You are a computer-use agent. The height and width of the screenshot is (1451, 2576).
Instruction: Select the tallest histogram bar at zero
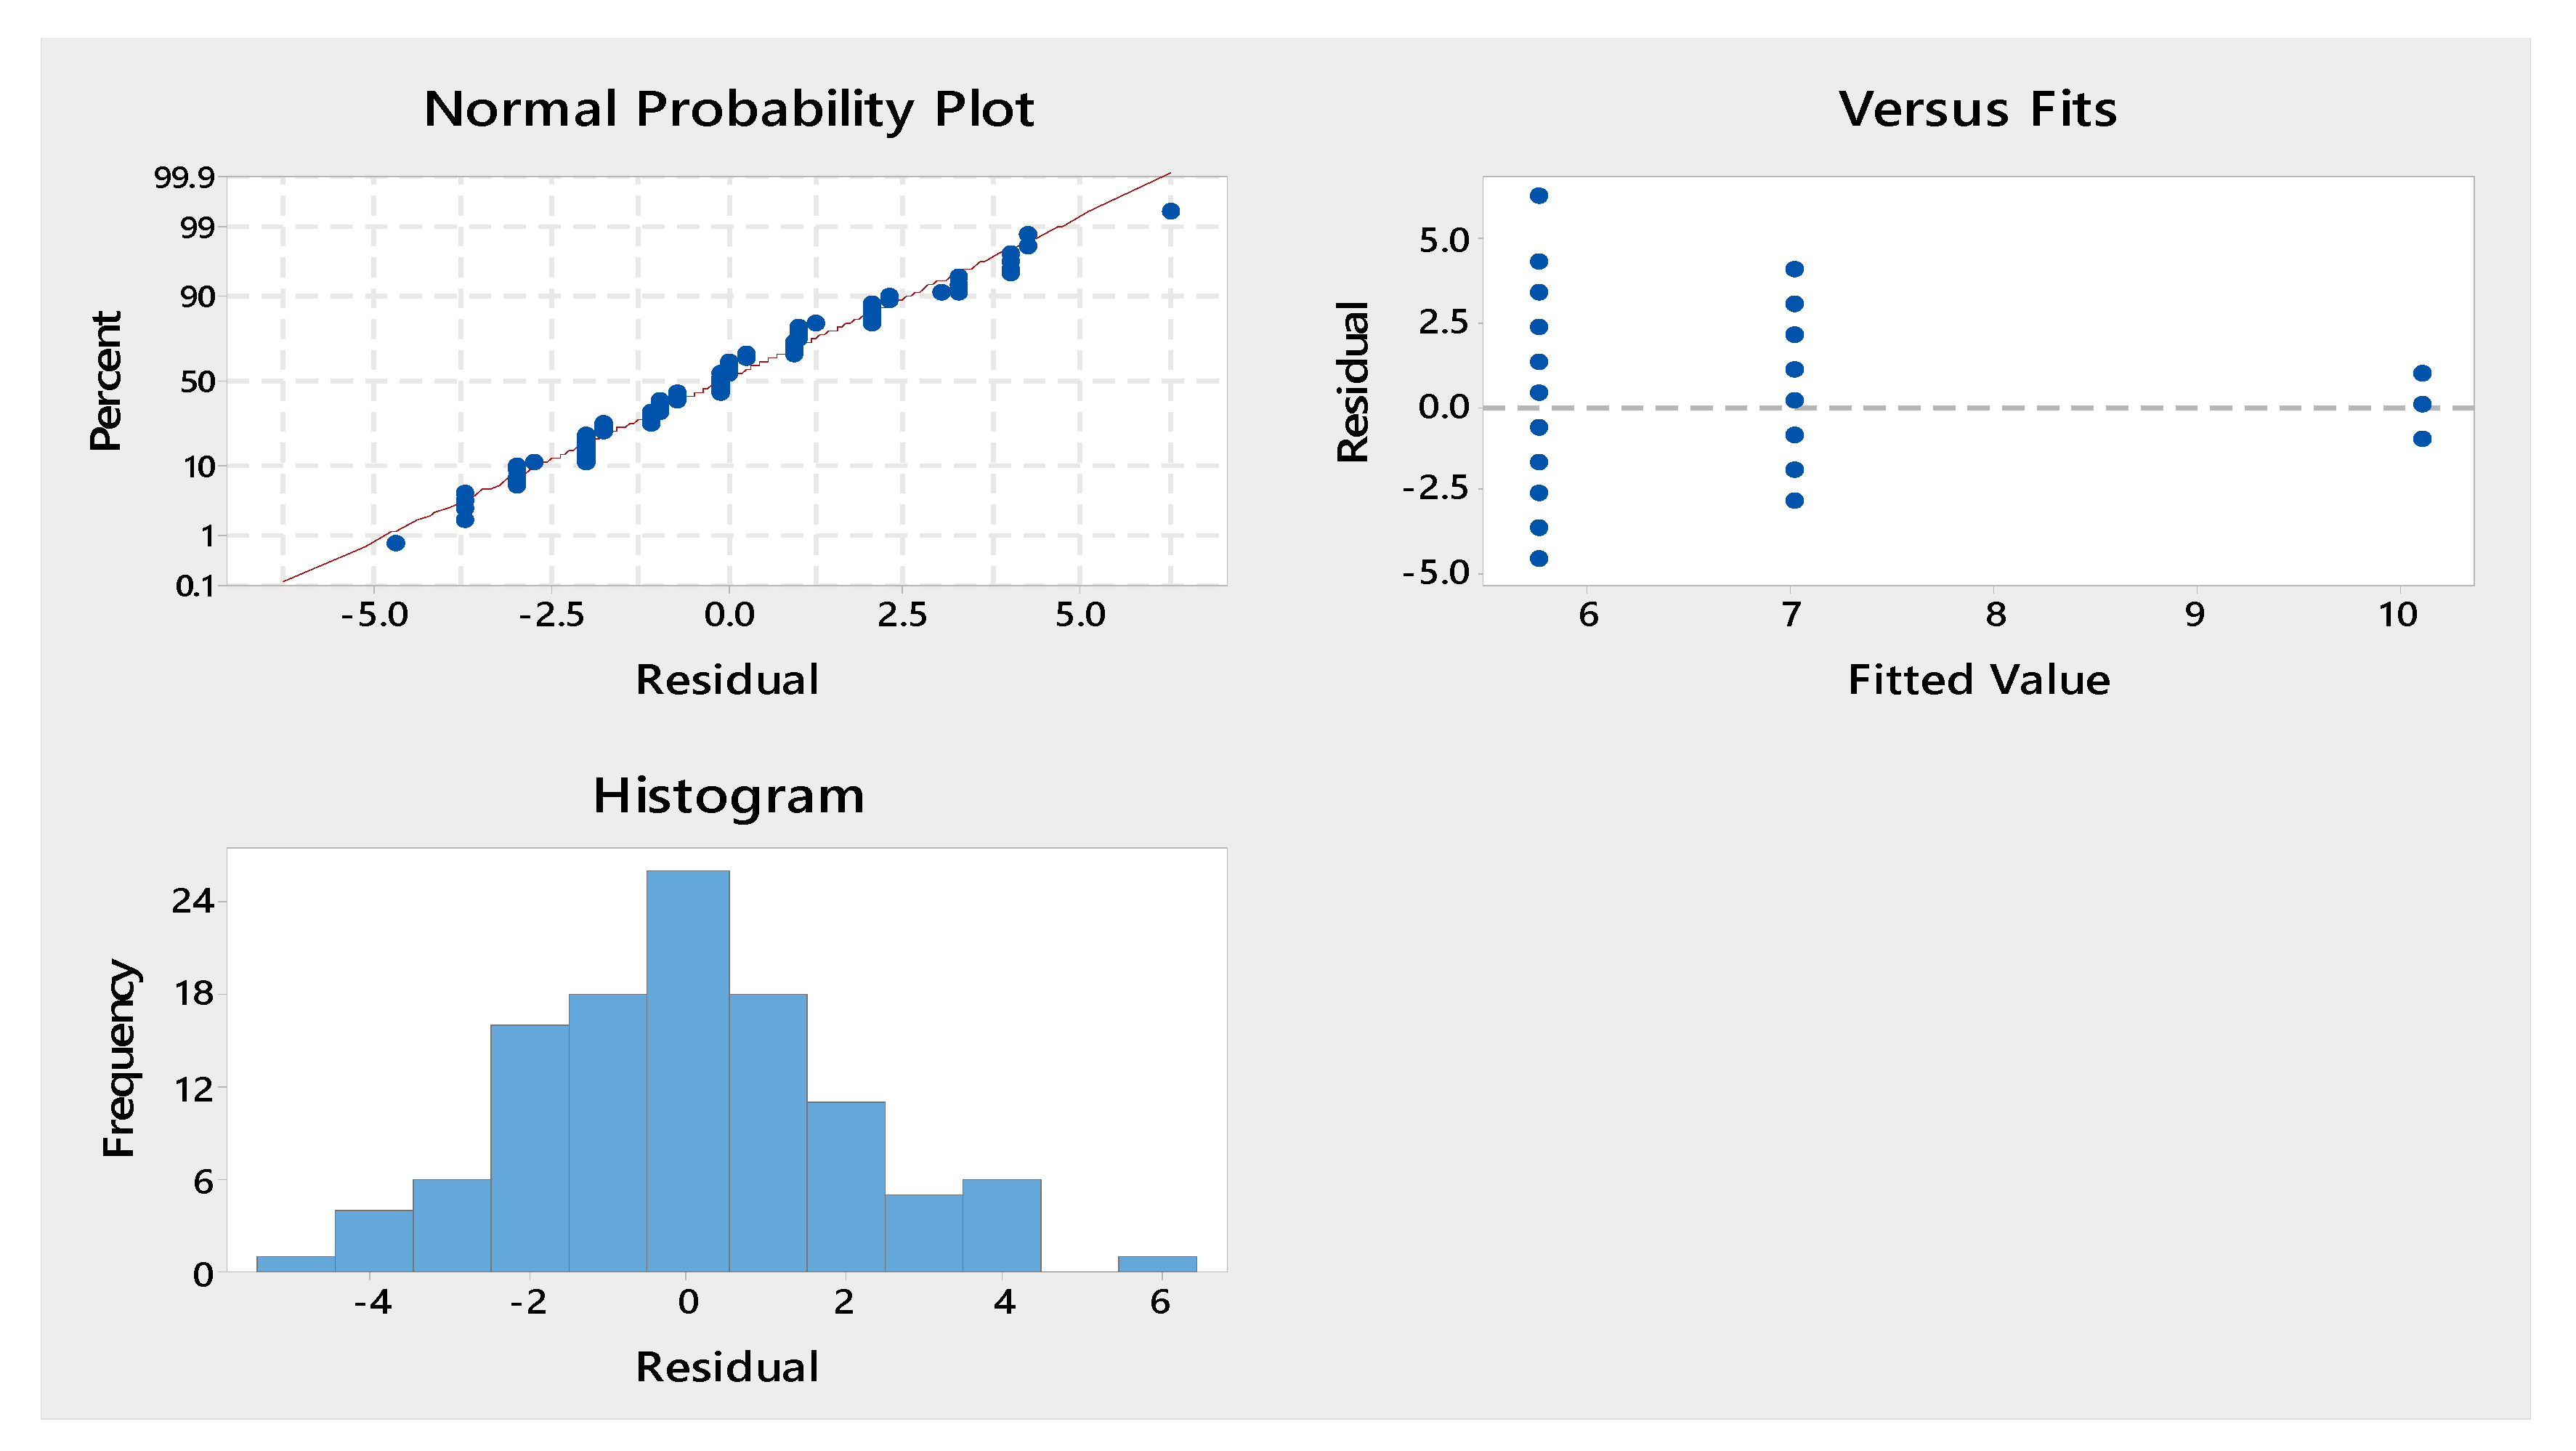pyautogui.click(x=687, y=1070)
